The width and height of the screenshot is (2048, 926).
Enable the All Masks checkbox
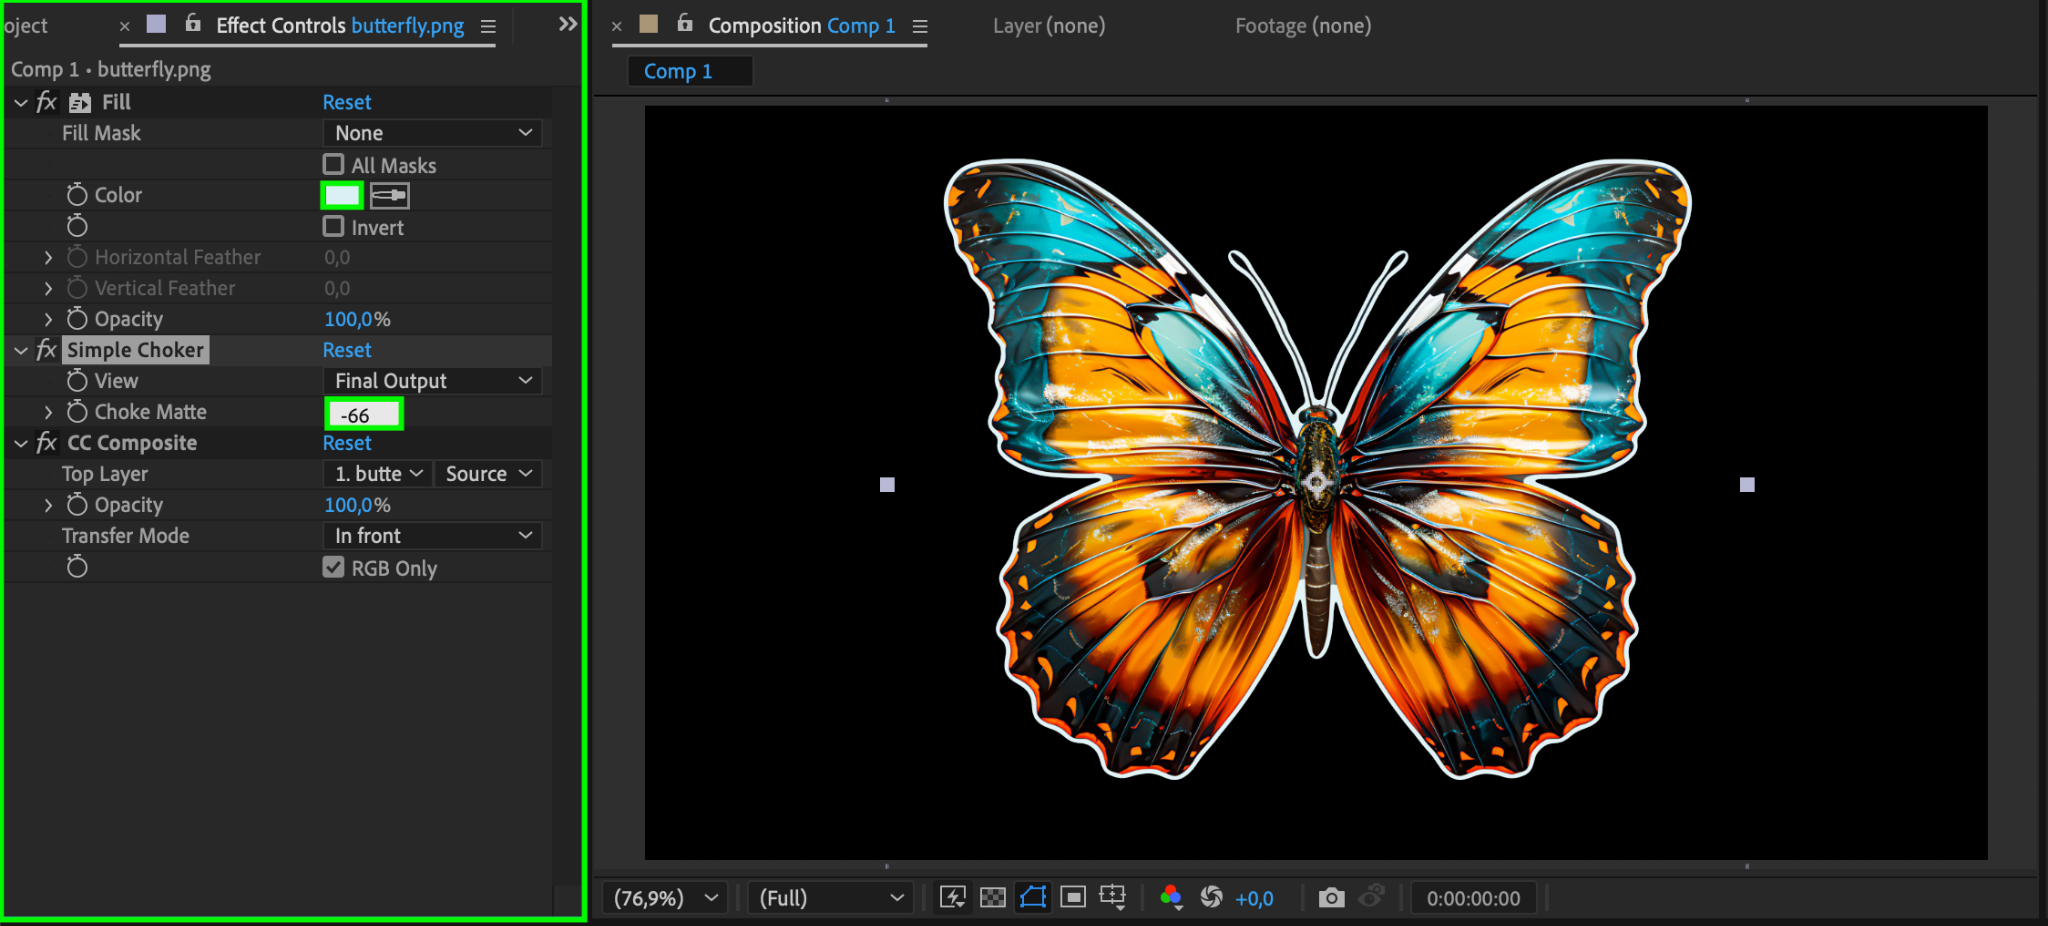[x=334, y=165]
